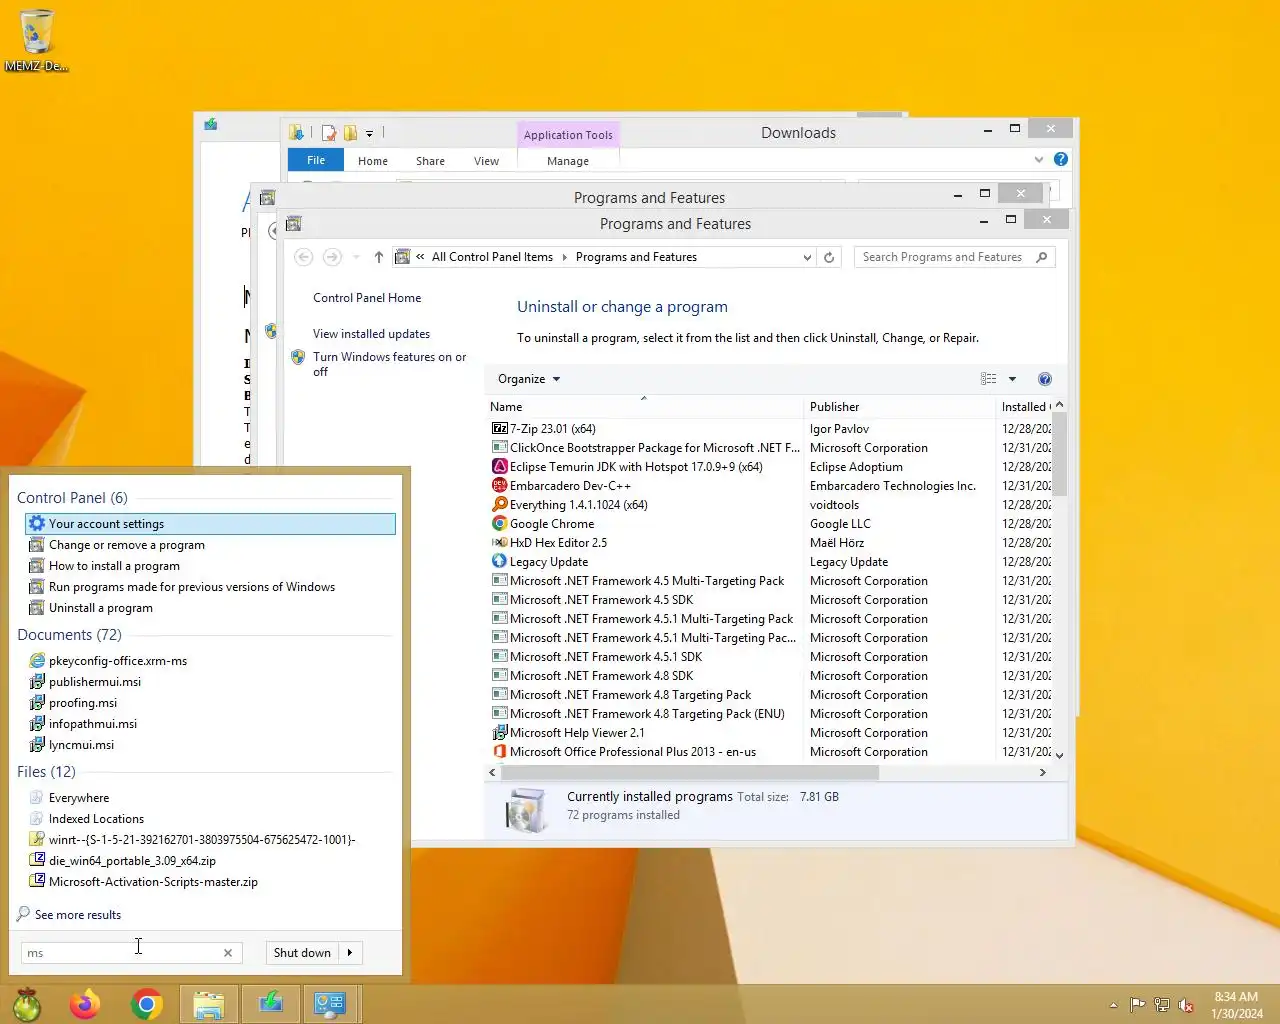The image size is (1280, 1024).
Task: Click the horizontal scrollbar thumb of program list
Action: (690, 772)
